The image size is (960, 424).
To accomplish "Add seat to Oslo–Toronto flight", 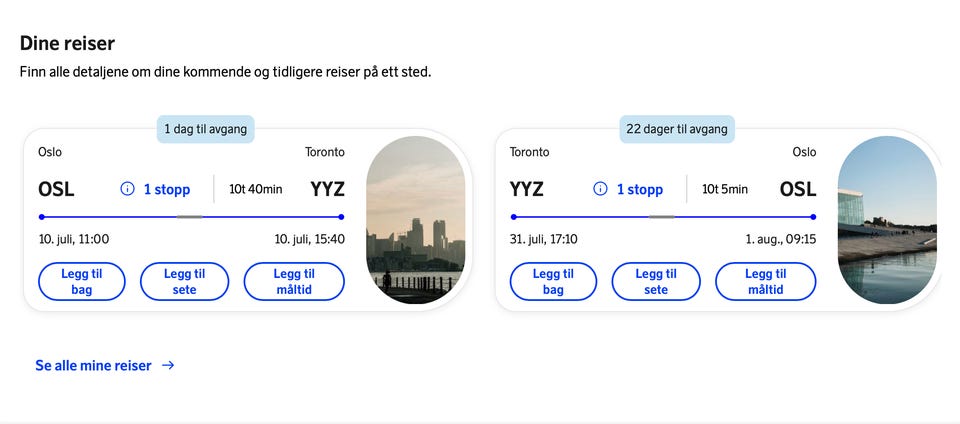I will pyautogui.click(x=184, y=281).
